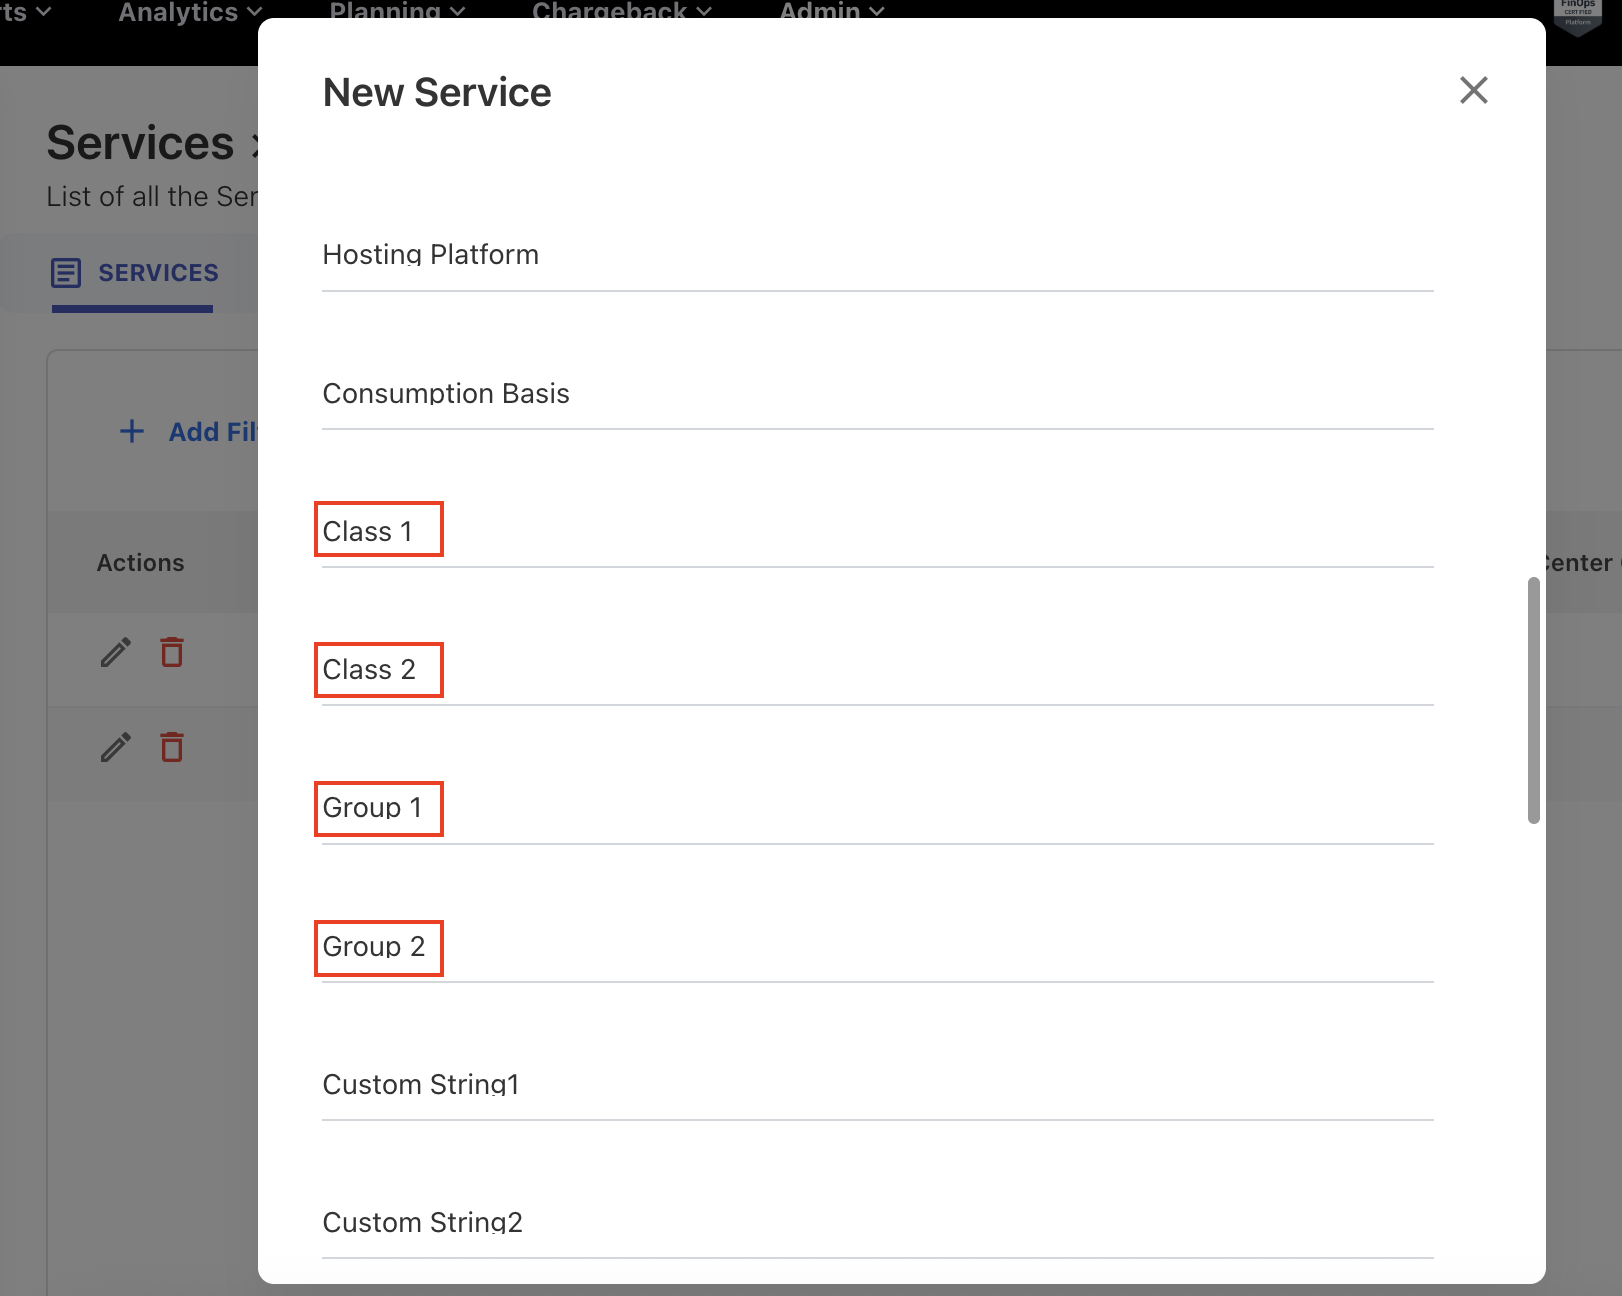
Task: Click the delete trash icon on first service row
Action: 171,651
